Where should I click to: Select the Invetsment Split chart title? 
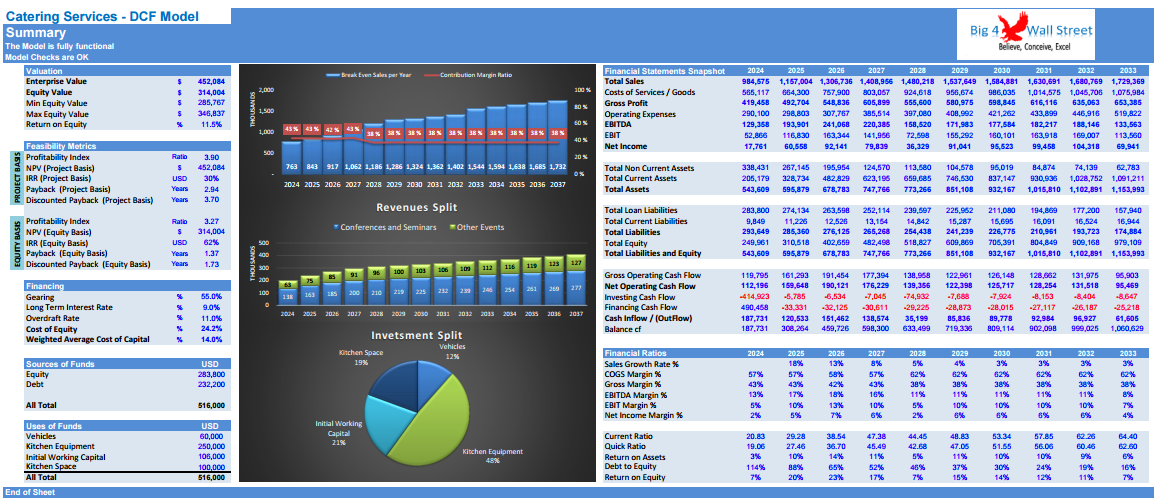(x=417, y=335)
